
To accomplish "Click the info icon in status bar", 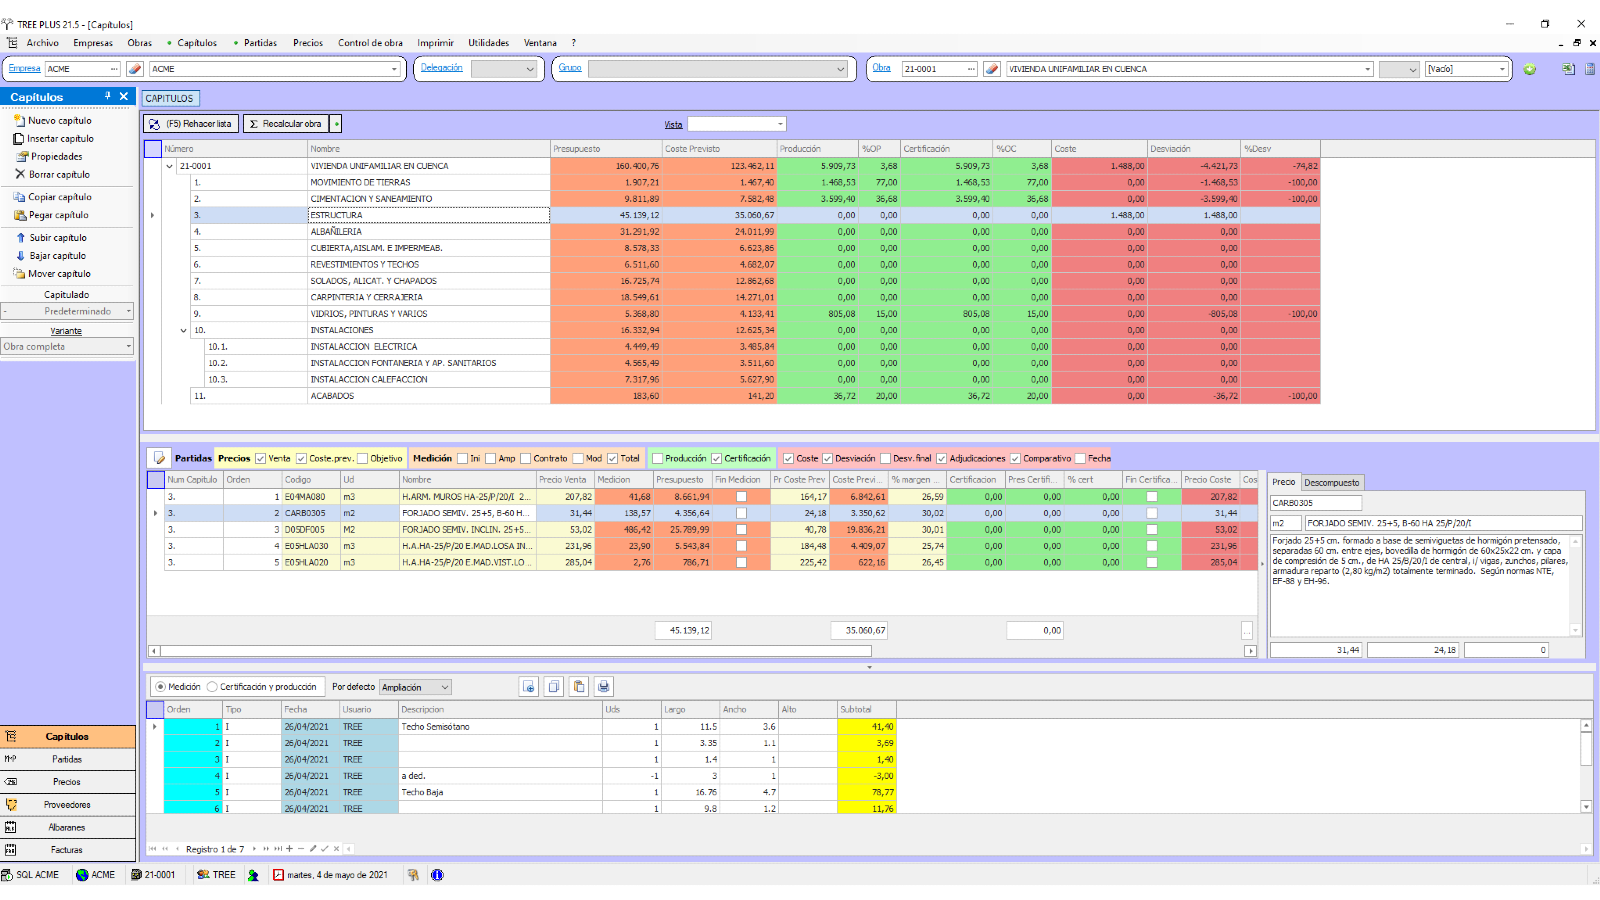I will click(437, 875).
